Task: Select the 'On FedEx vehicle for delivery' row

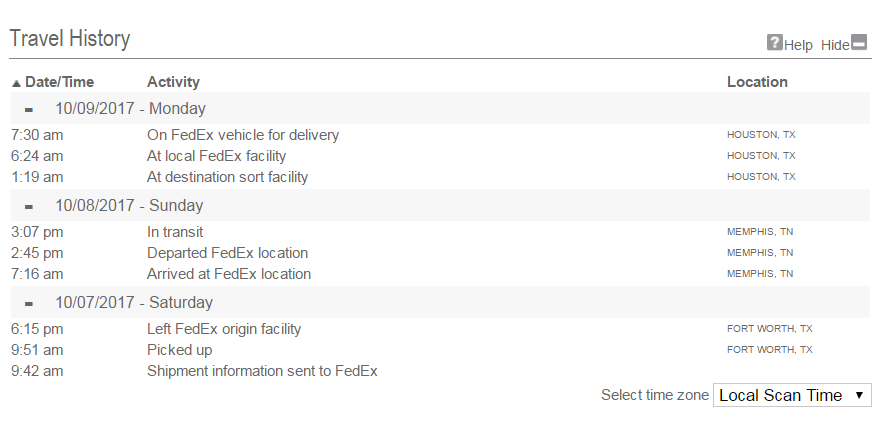Action: point(243,135)
